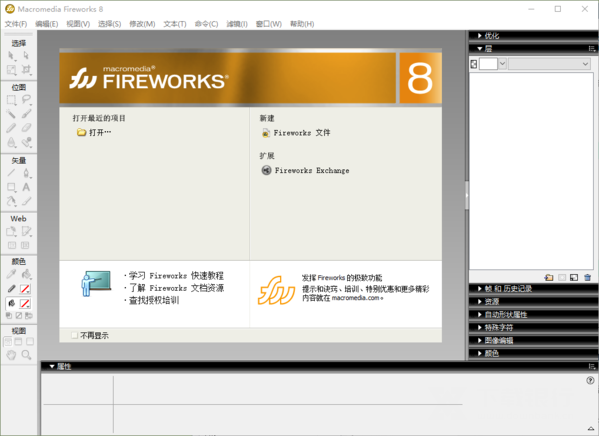
Task: Set default stroke and fill colors
Action: 8,316
